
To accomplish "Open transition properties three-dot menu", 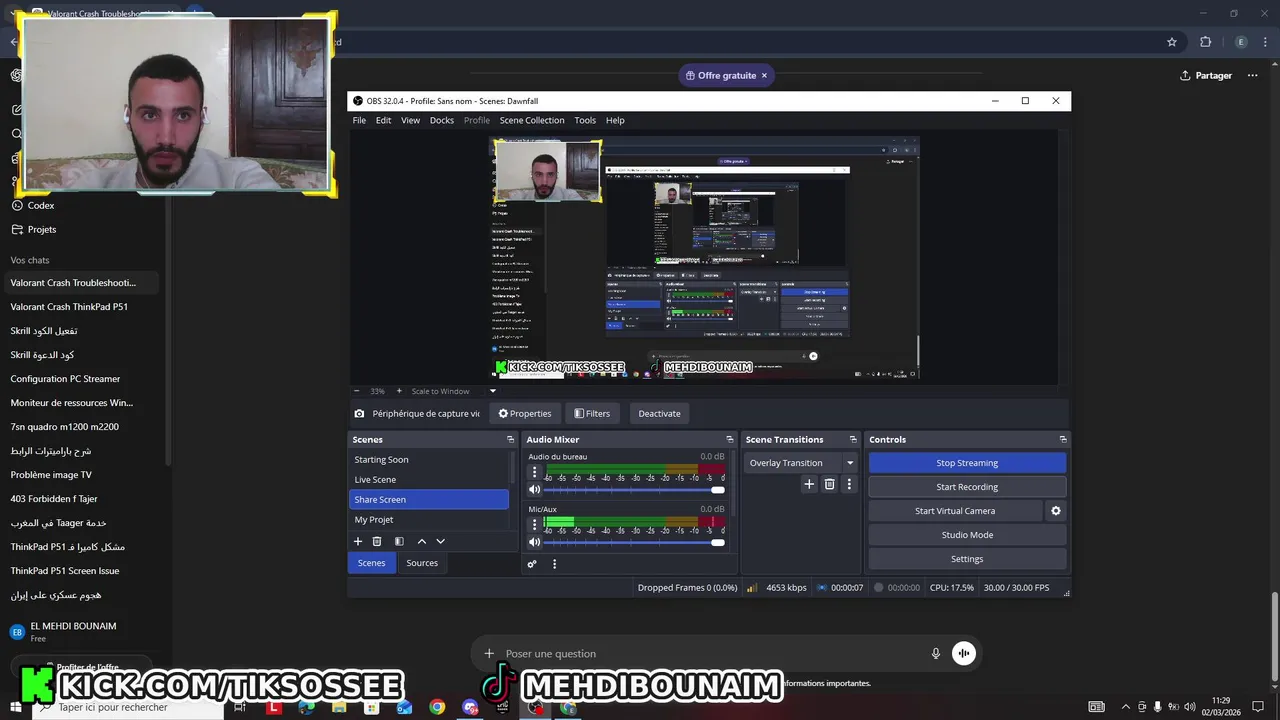I will [x=849, y=484].
